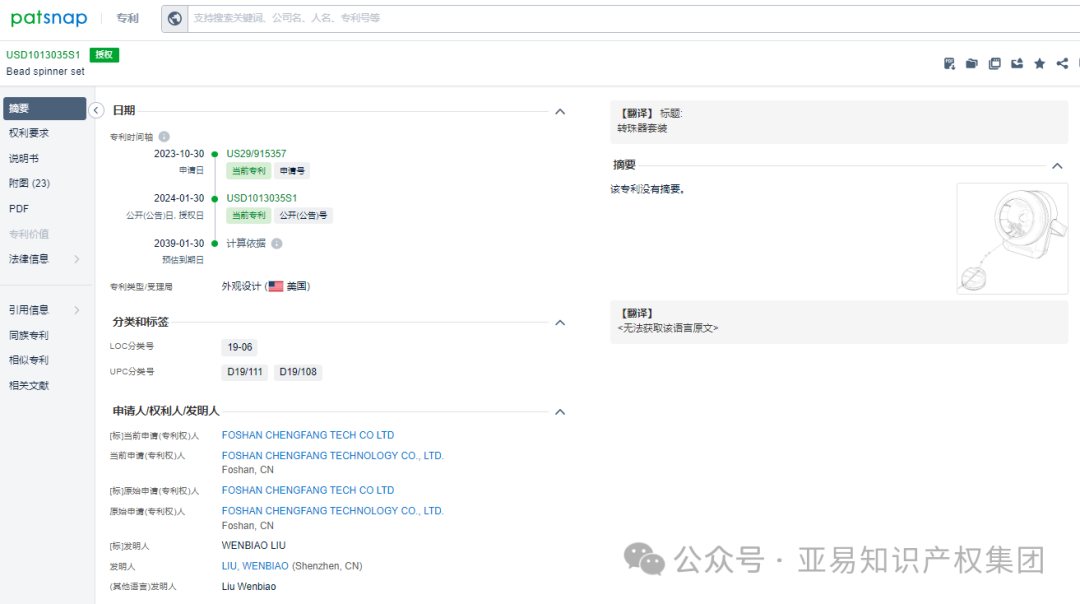Click inventor text WENBIAO LIU

[253, 545]
